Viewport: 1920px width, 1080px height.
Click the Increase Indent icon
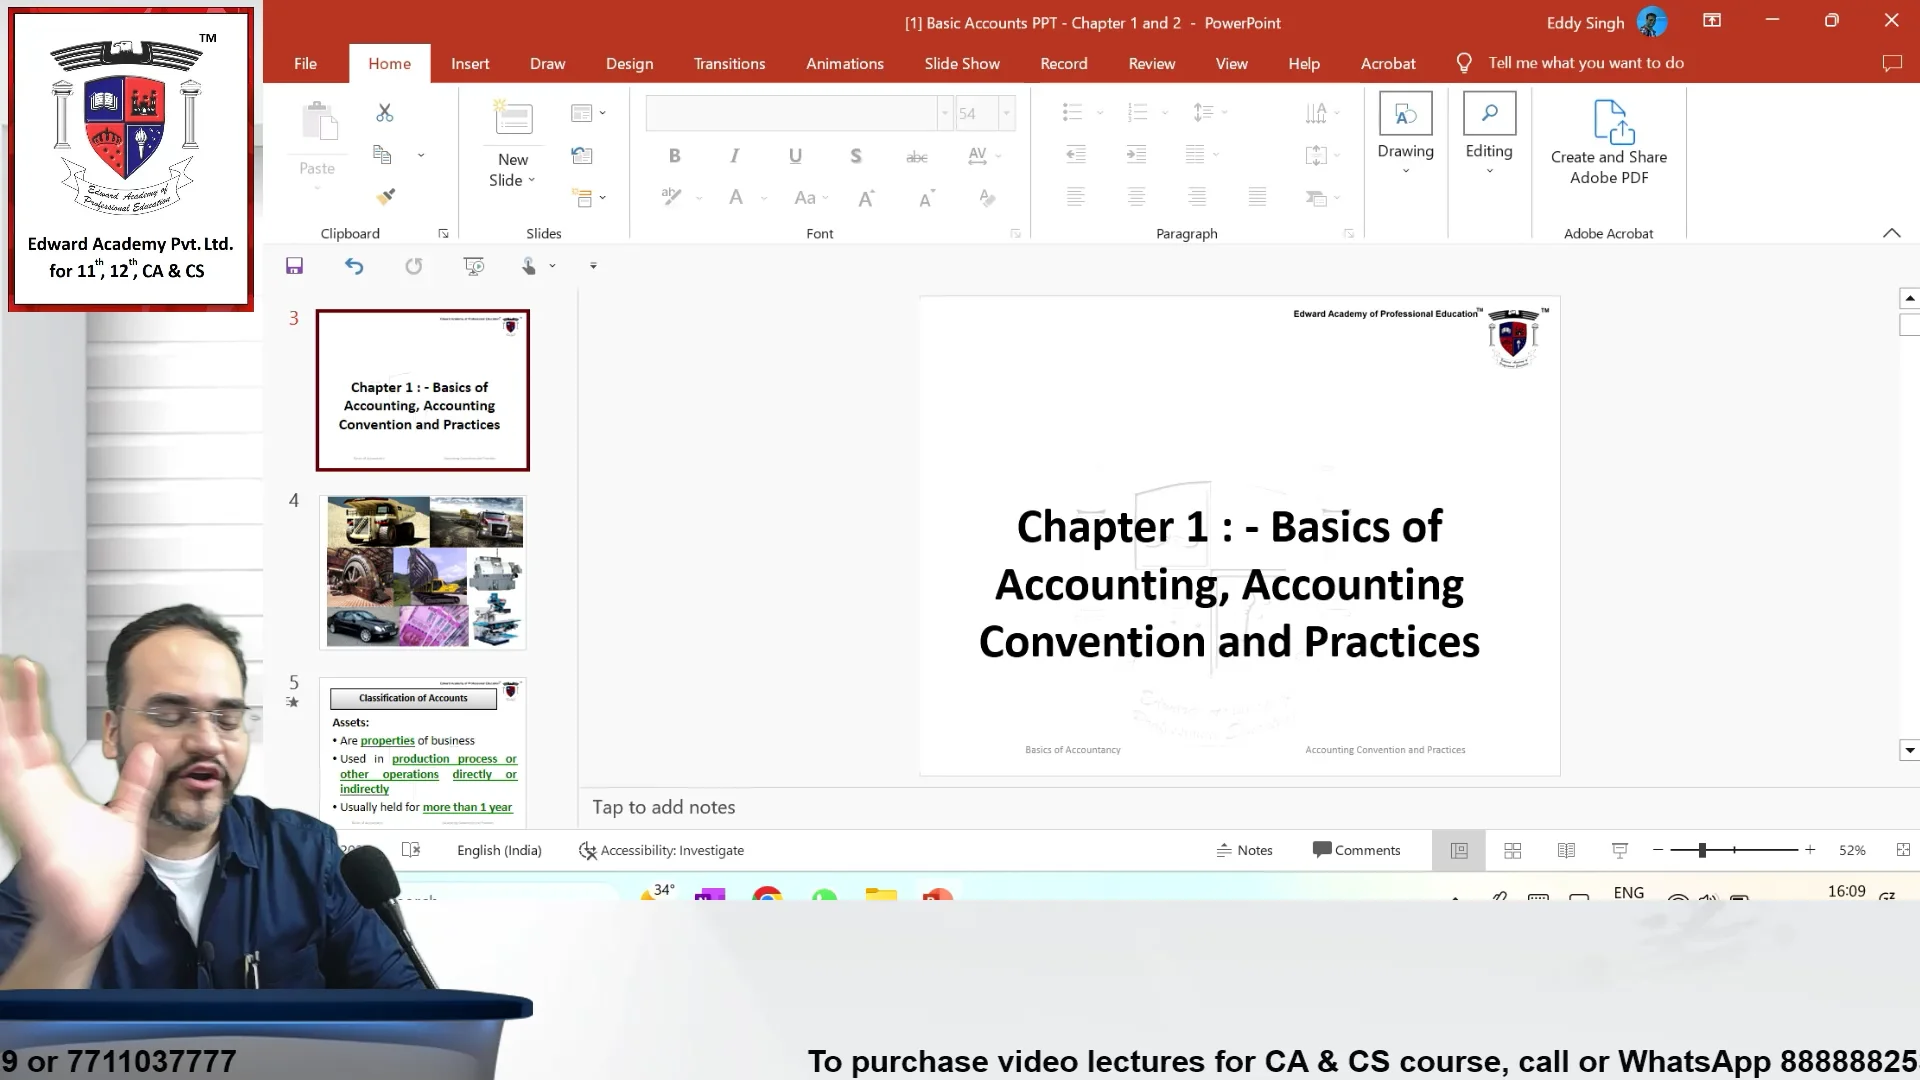tap(1135, 155)
